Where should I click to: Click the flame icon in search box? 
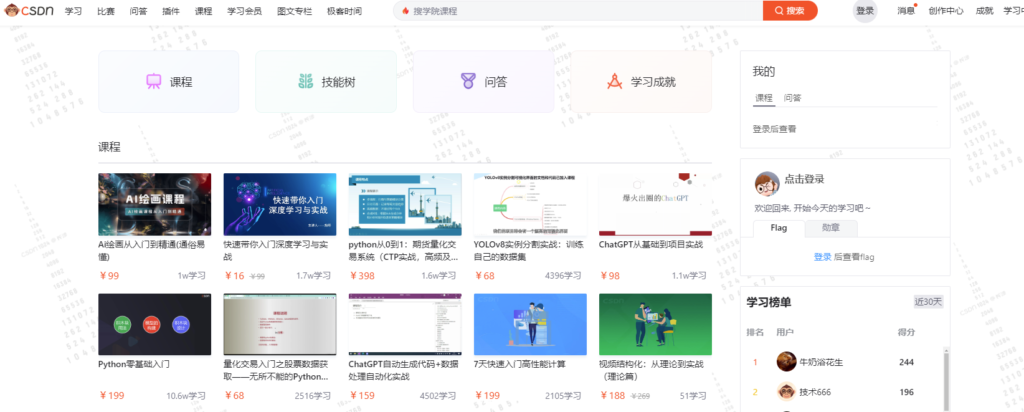coord(406,11)
